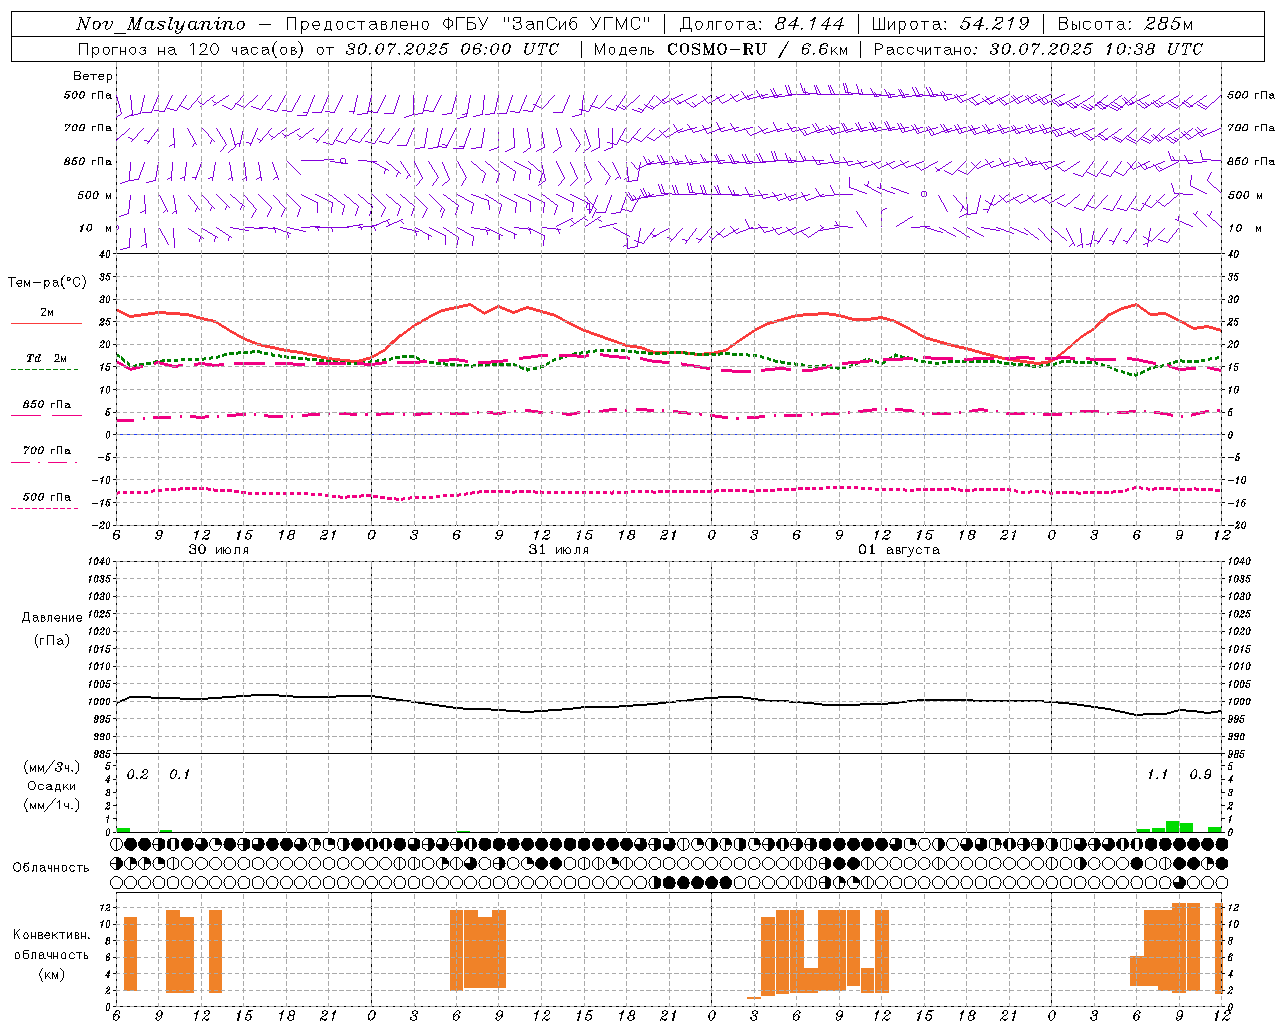The height and width of the screenshot is (1024, 1280).
Task: Select the forecast start time 30.07.2025 06:00 UTC
Action: [452, 49]
